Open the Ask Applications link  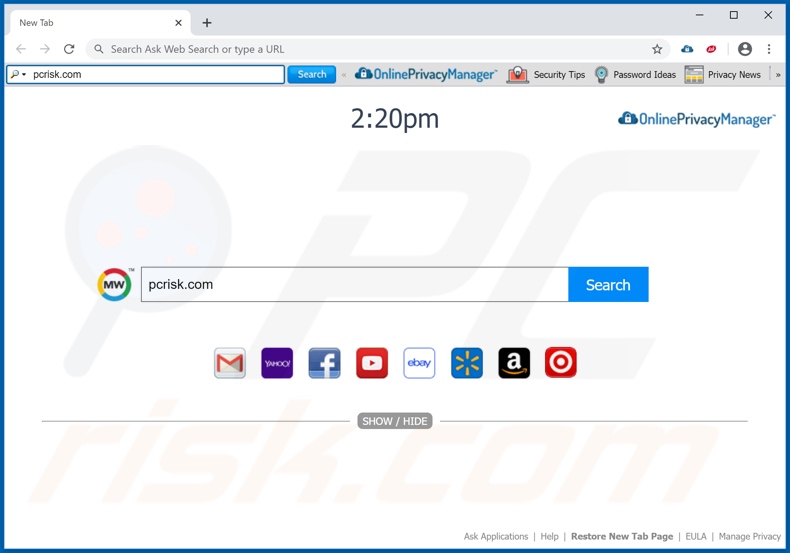tap(496, 536)
